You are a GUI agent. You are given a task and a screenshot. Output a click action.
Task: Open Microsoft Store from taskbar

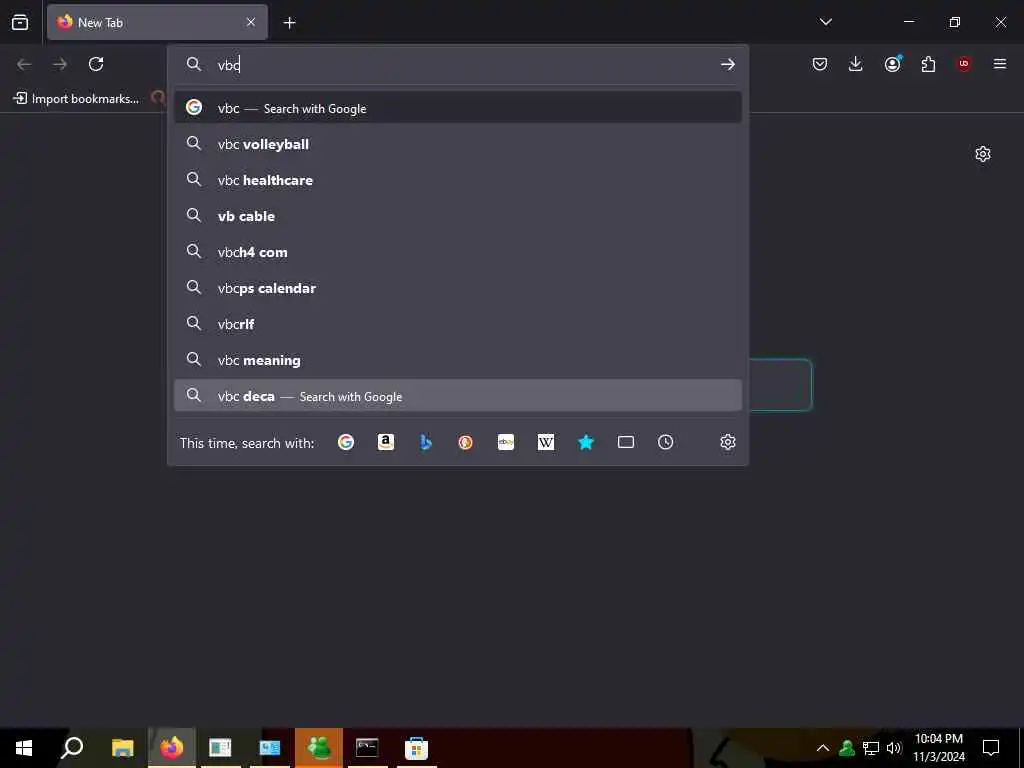pyautogui.click(x=416, y=748)
